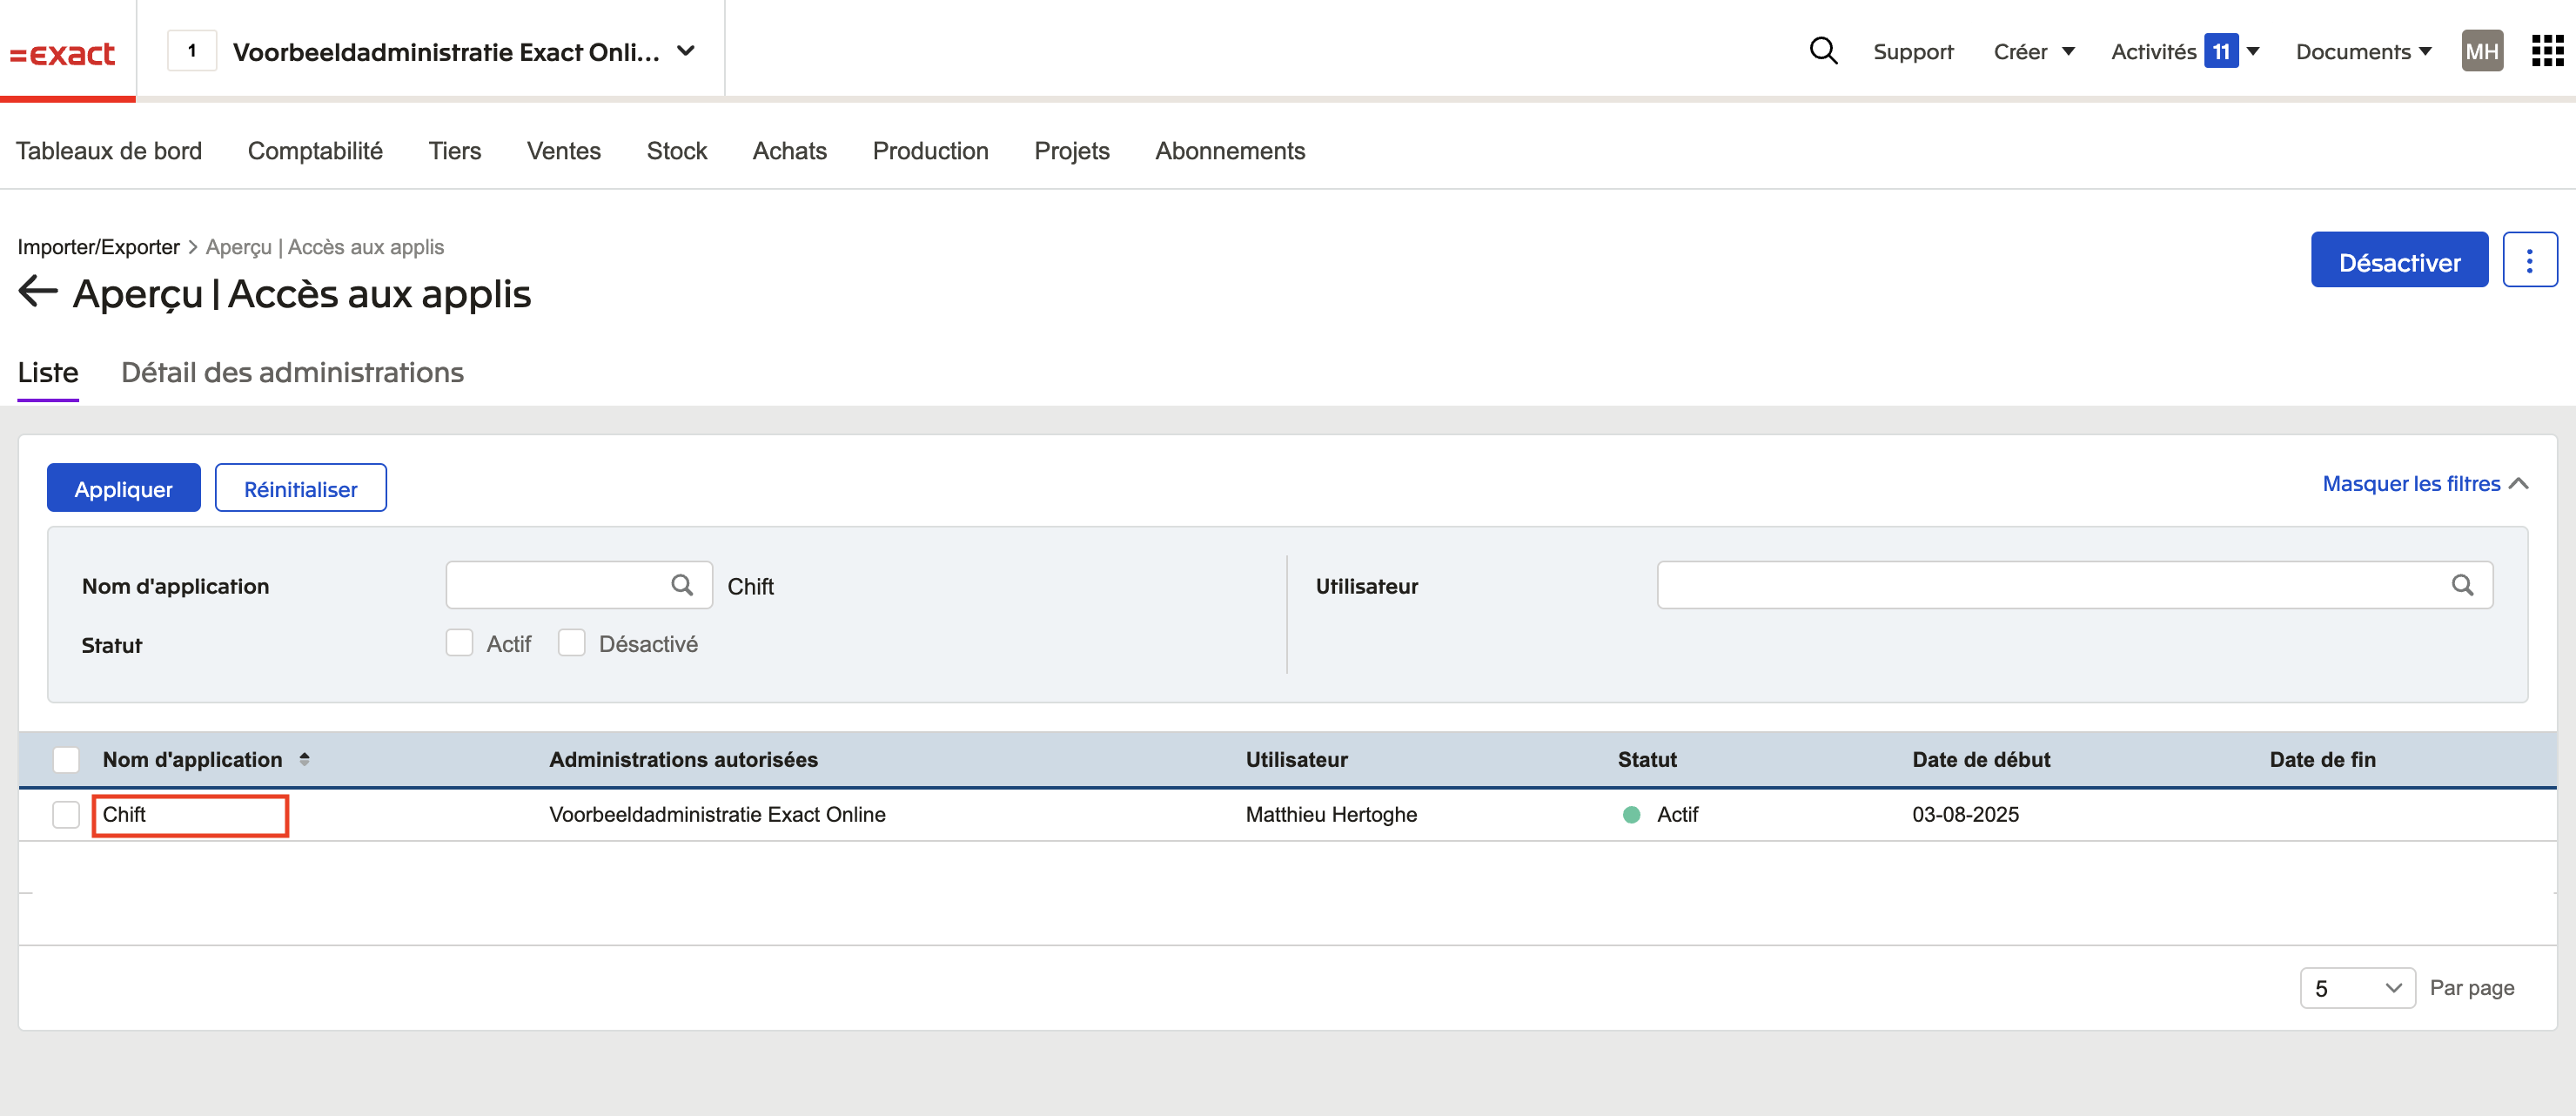Sort by Nom d'application column arrow
2576x1116 pixels.
coord(304,759)
